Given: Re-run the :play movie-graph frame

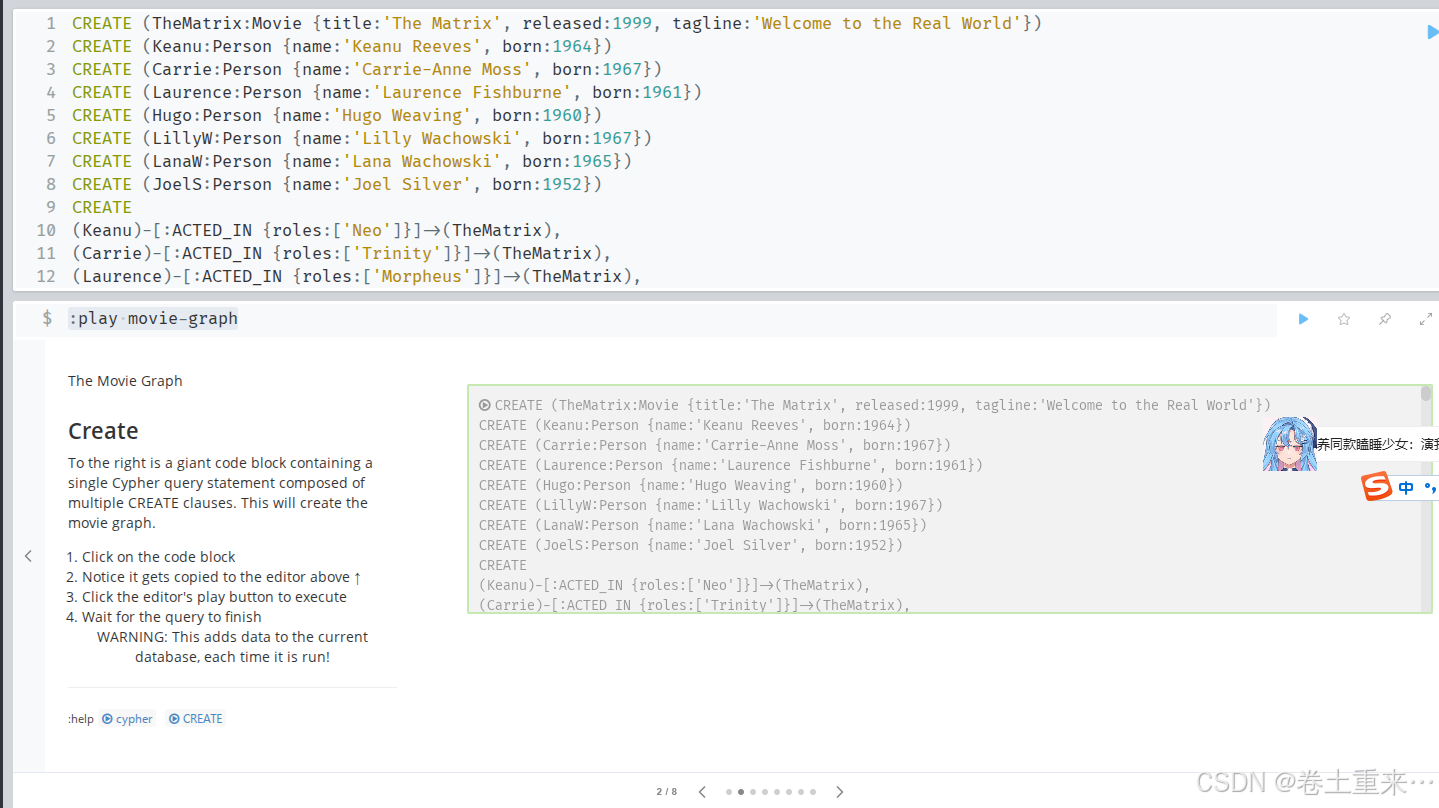Looking at the screenshot, I should point(1303,319).
